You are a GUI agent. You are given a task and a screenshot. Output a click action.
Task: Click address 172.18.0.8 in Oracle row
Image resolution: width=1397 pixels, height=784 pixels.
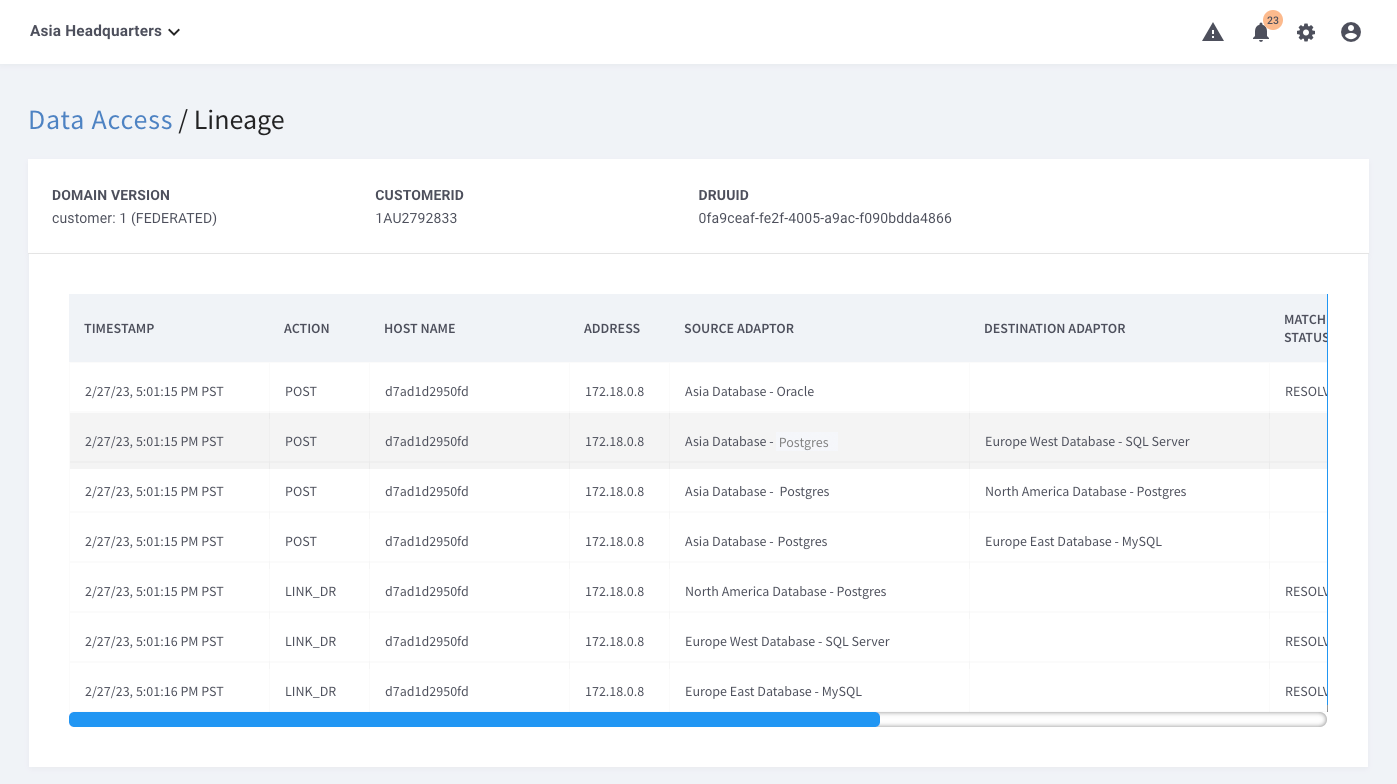[614, 391]
